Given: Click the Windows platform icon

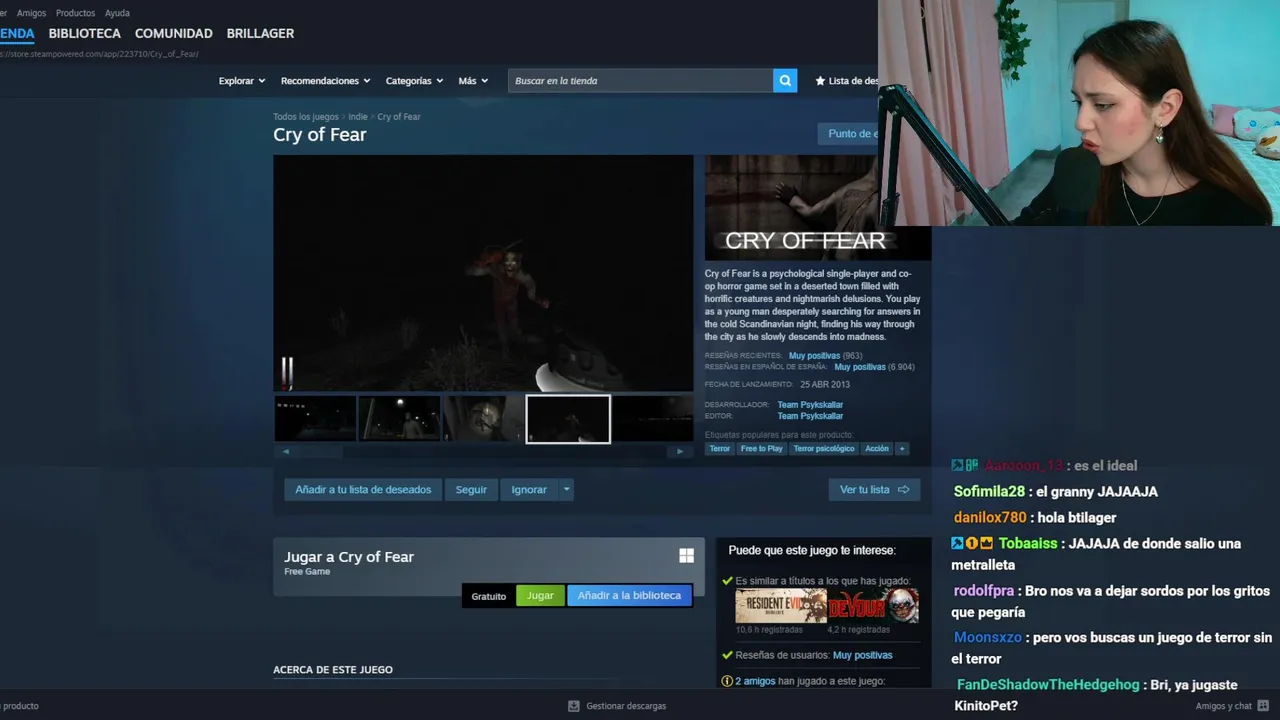Looking at the screenshot, I should 686,556.
